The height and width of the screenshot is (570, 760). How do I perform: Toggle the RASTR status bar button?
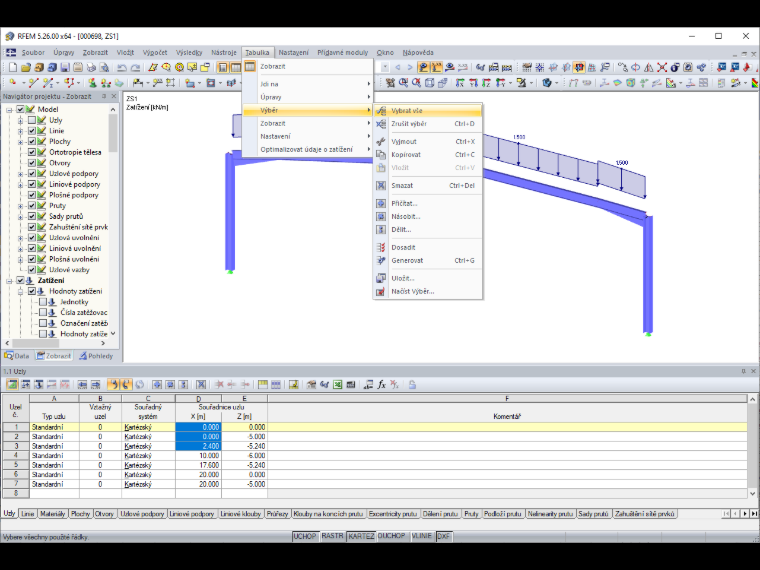coord(332,536)
